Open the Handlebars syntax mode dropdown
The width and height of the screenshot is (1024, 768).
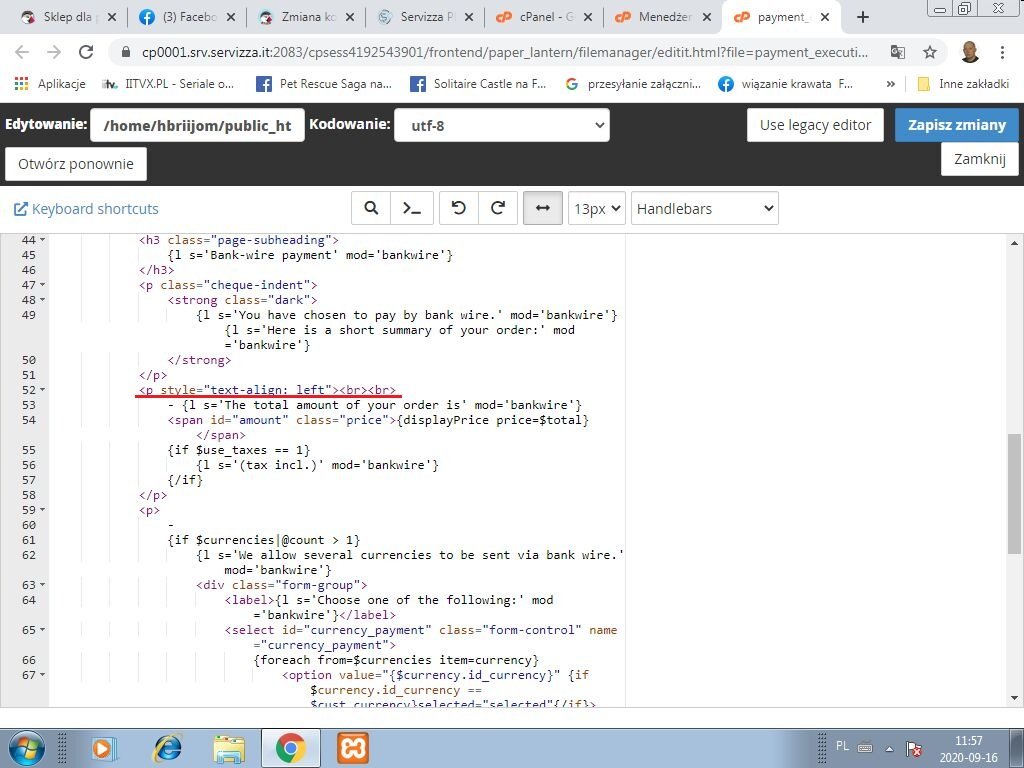[705, 208]
